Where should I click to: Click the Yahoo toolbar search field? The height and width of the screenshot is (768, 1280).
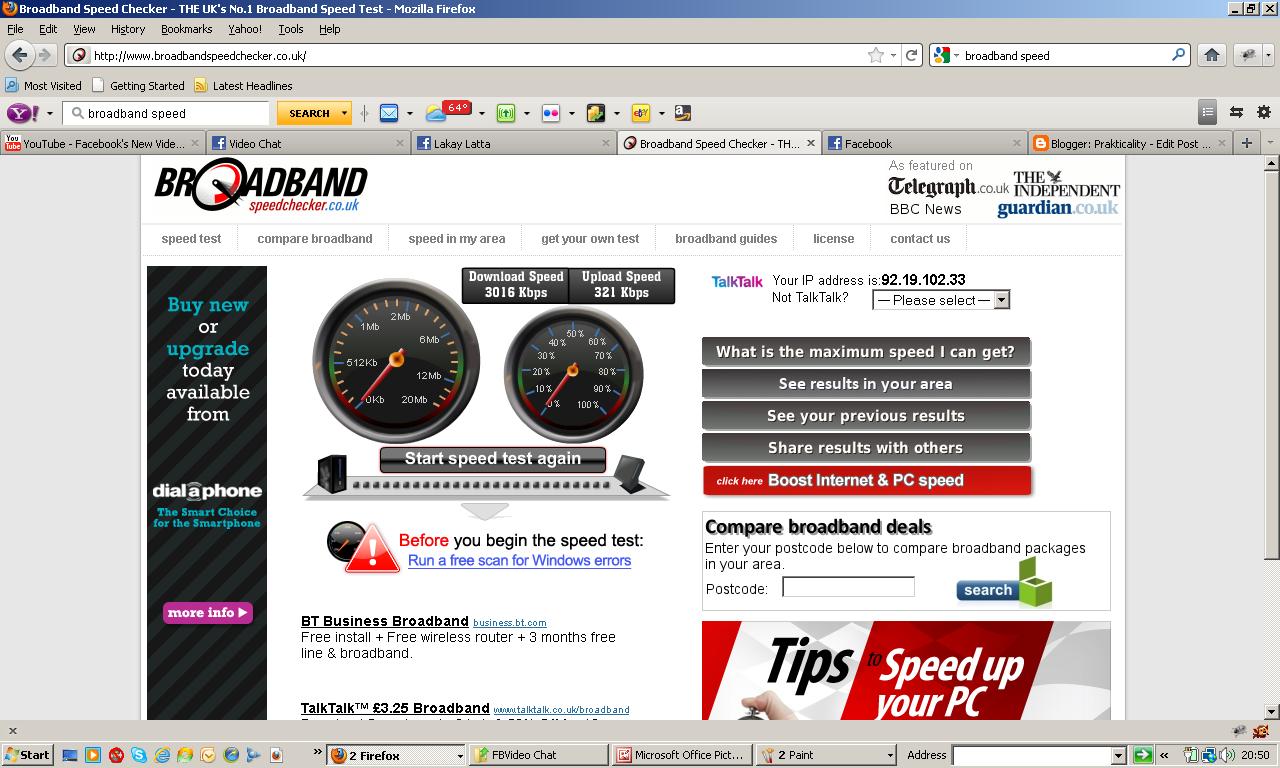pos(166,113)
